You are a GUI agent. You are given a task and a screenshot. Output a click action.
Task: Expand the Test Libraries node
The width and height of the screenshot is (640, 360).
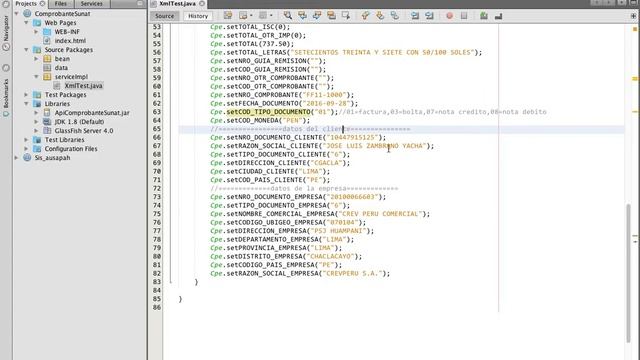pyautogui.click(x=27, y=140)
